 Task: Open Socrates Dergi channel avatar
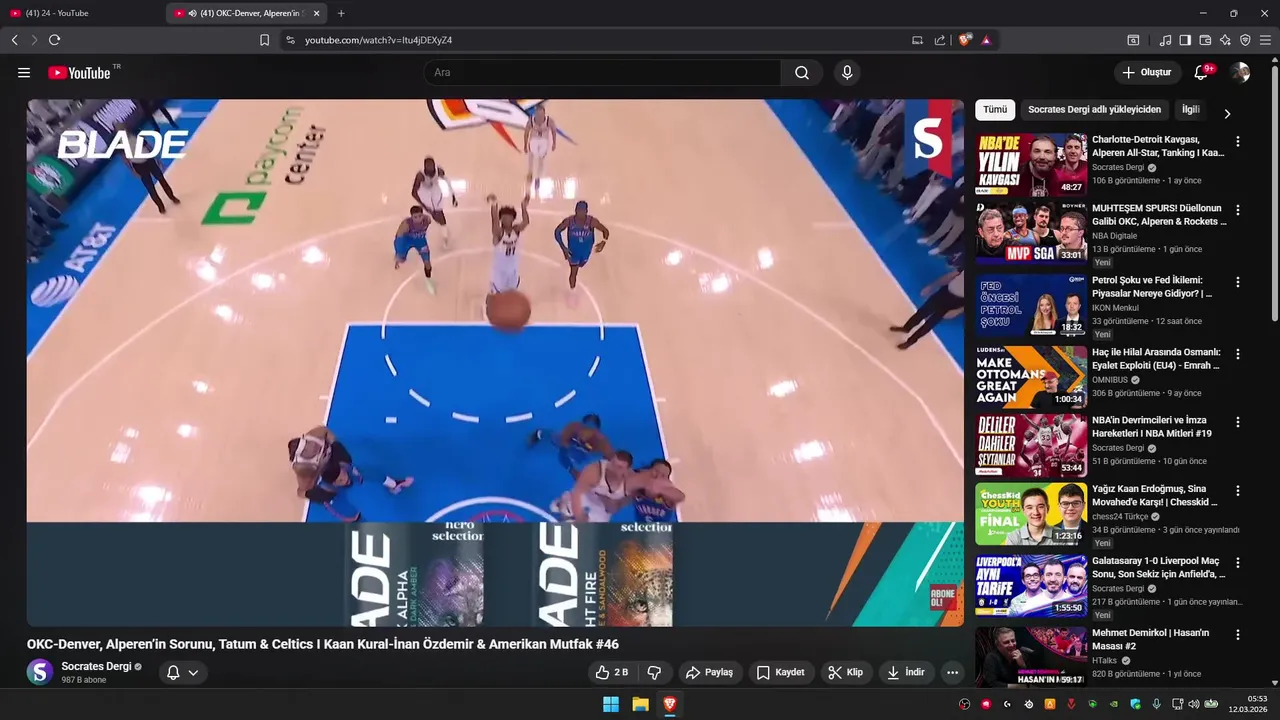[40, 672]
